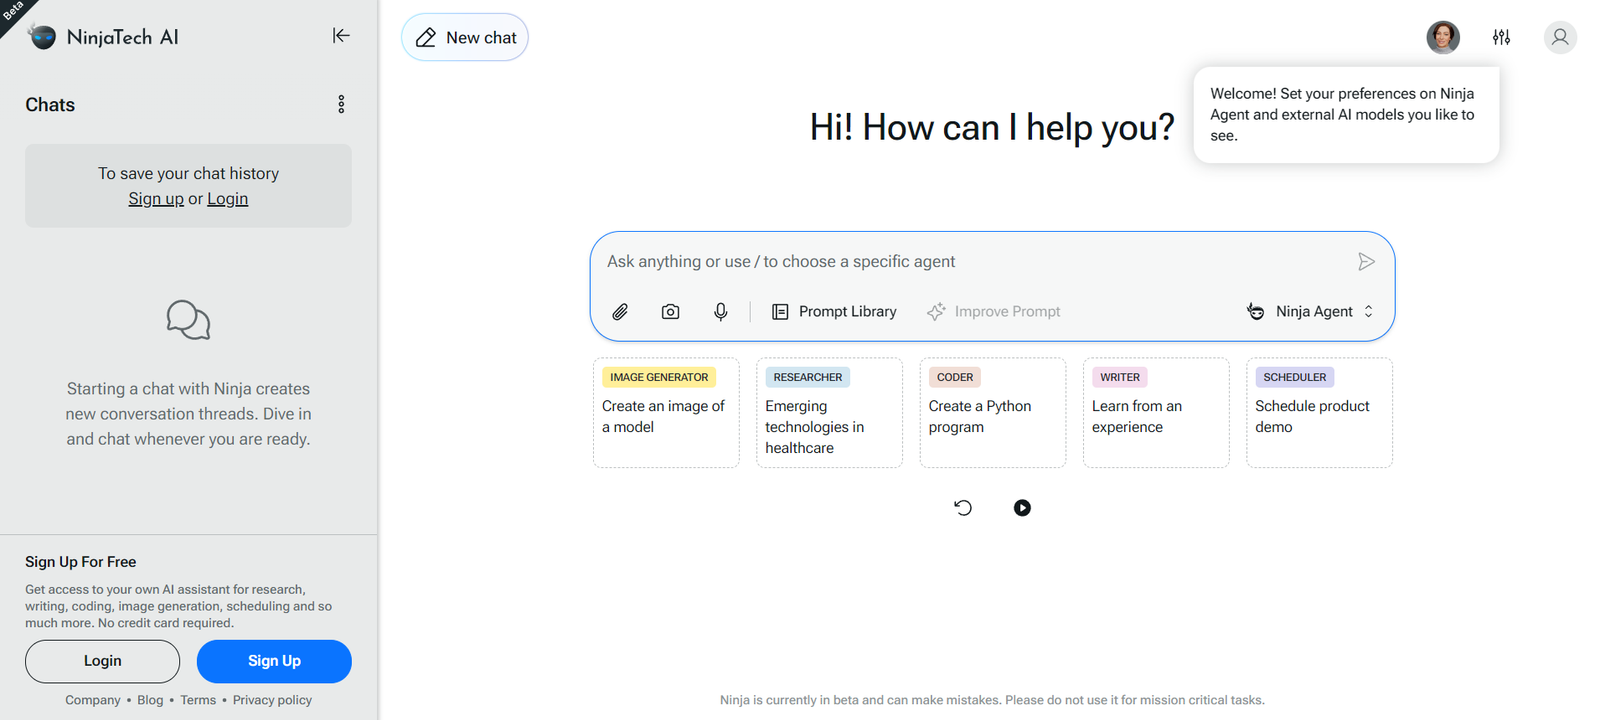Click the circular avatar photo in header

1442,37
